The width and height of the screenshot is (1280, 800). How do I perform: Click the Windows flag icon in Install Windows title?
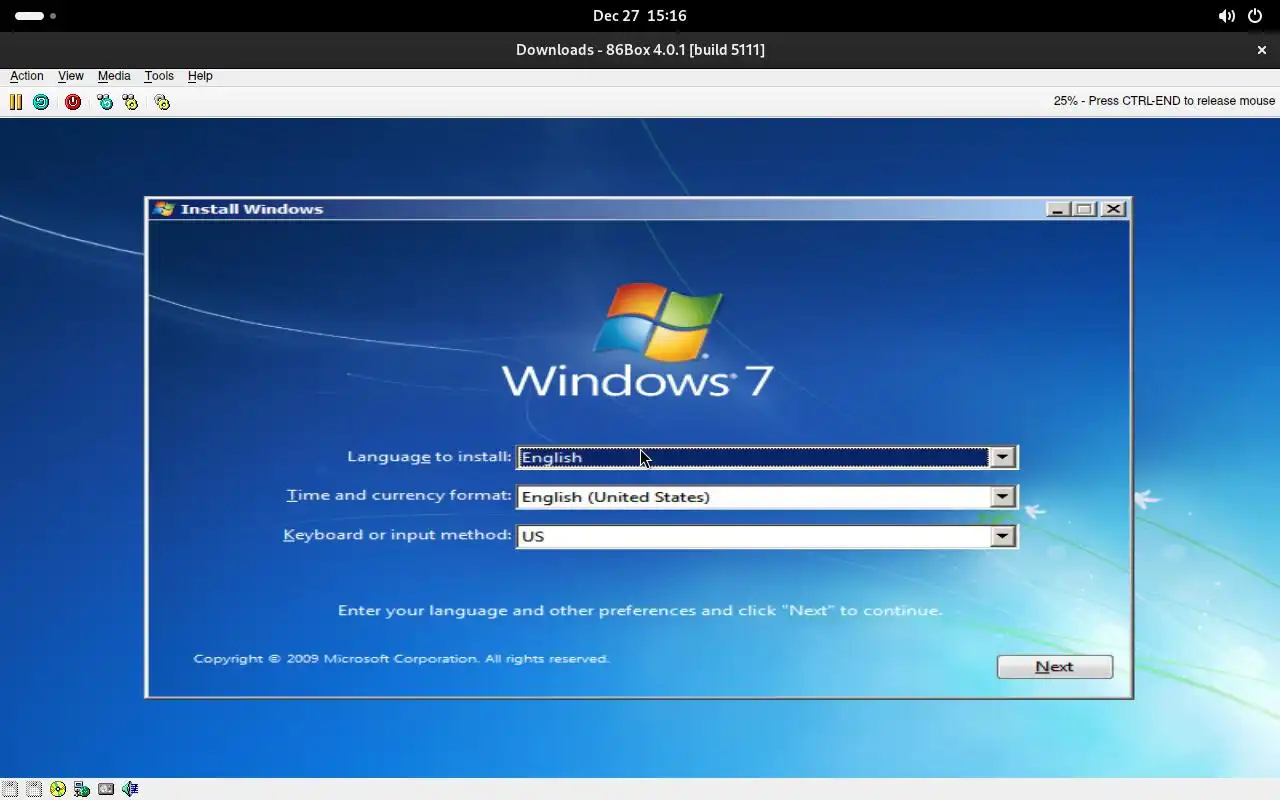164,209
